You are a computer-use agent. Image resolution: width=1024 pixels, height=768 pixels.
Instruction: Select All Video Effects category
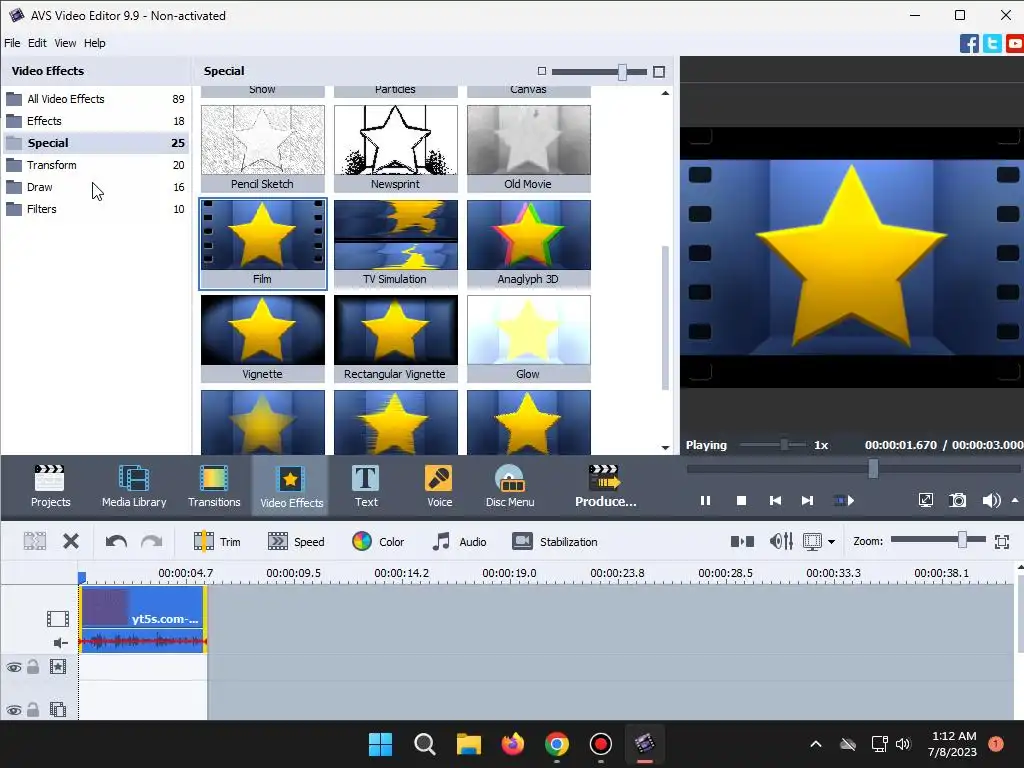coord(96,99)
